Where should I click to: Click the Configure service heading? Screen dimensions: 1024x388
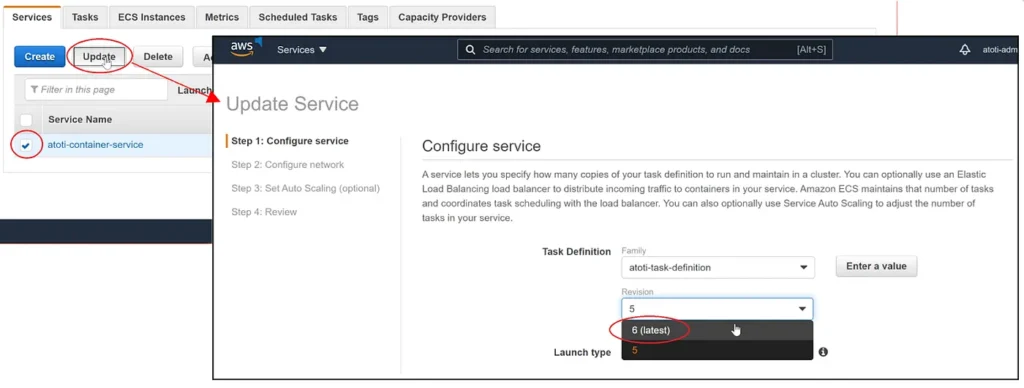pos(481,146)
